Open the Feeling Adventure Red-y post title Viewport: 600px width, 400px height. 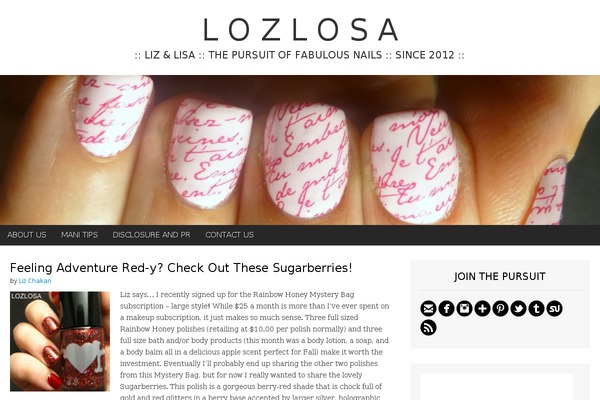[x=181, y=268]
